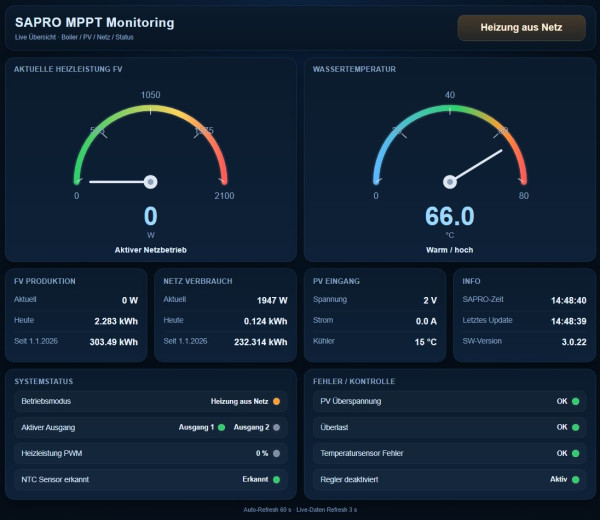
Task: Click the Temperatursensor Fehler status dot
Action: (576, 453)
